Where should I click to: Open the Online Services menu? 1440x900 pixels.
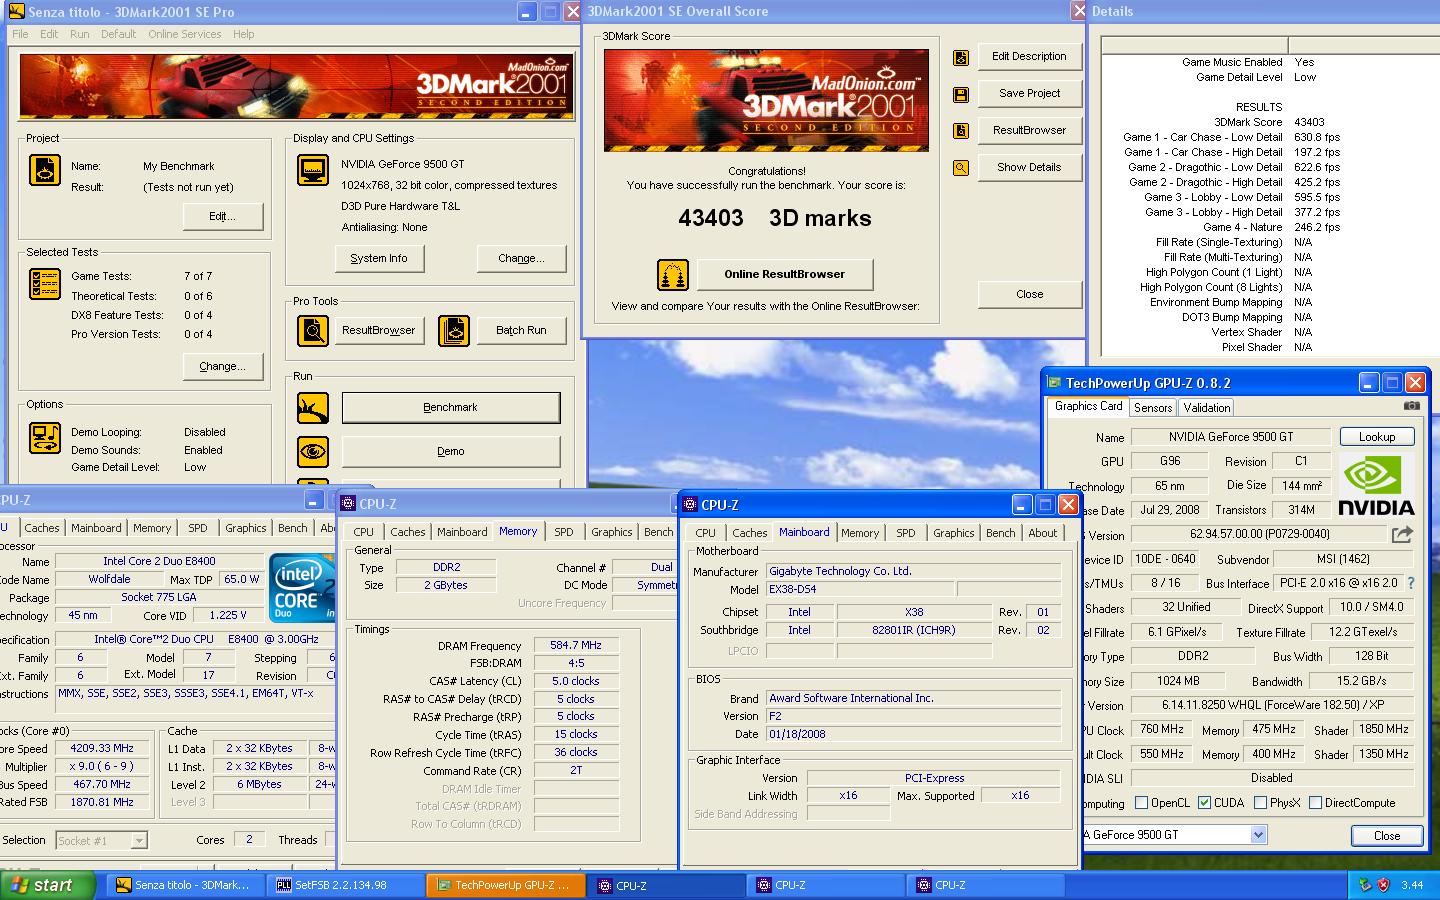185,34
